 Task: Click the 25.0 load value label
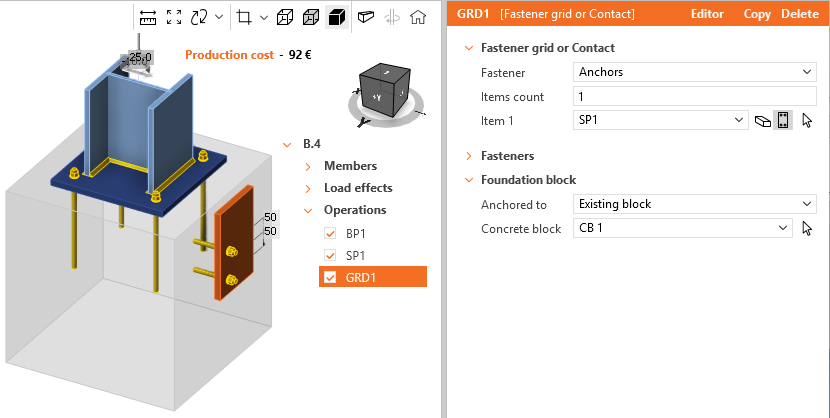tap(140, 57)
